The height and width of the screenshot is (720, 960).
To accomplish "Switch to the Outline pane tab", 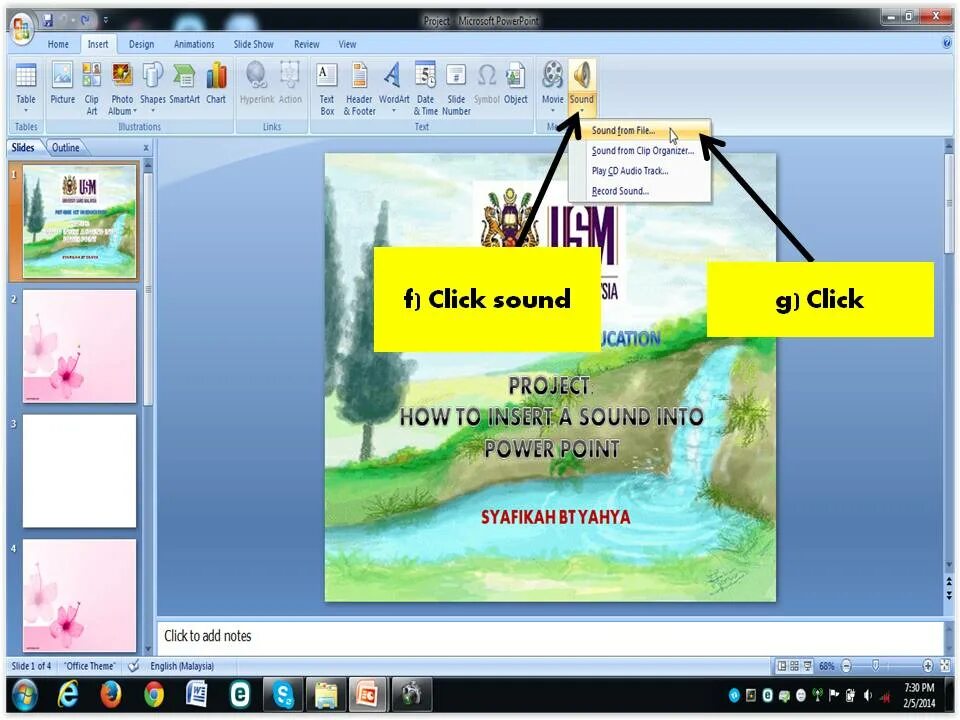I will coord(66,148).
